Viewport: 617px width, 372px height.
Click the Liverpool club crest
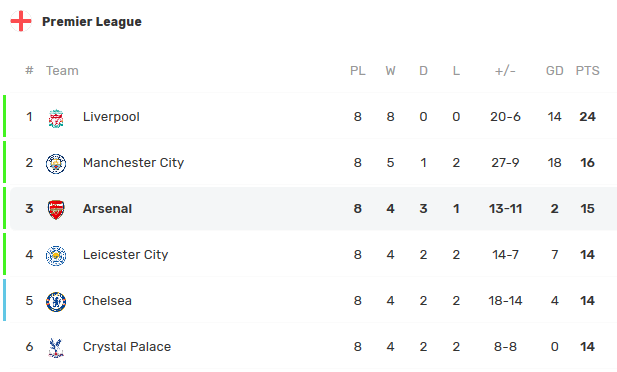pyautogui.click(x=56, y=118)
